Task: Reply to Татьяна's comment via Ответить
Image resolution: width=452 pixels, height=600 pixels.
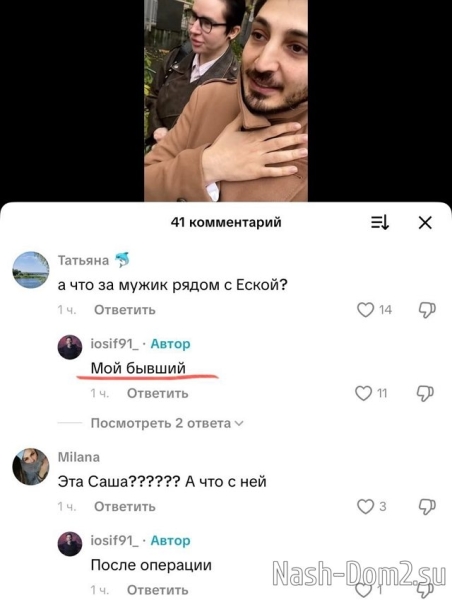Action: click(x=125, y=310)
